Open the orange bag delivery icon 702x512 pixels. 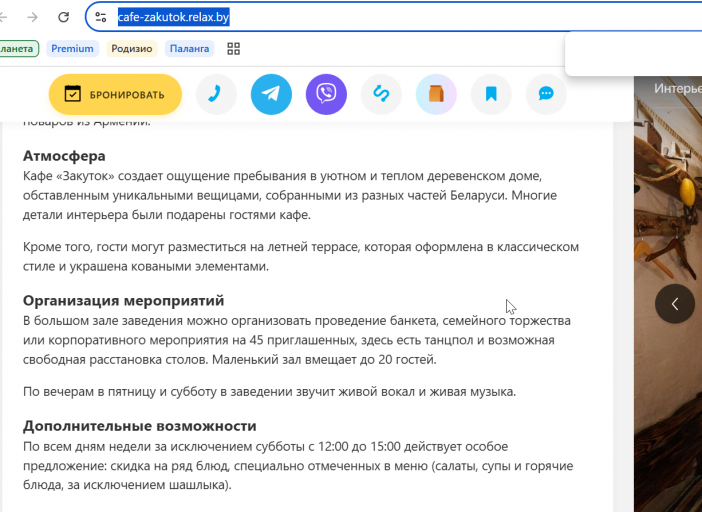click(436, 94)
